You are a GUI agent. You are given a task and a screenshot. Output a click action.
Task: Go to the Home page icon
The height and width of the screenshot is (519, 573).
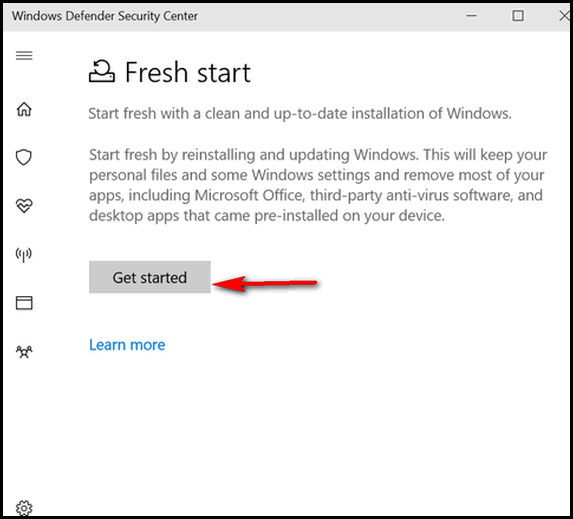pos(24,109)
